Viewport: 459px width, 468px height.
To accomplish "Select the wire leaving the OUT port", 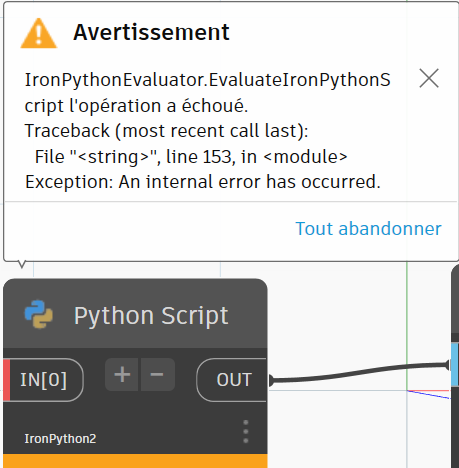I will tap(358, 373).
